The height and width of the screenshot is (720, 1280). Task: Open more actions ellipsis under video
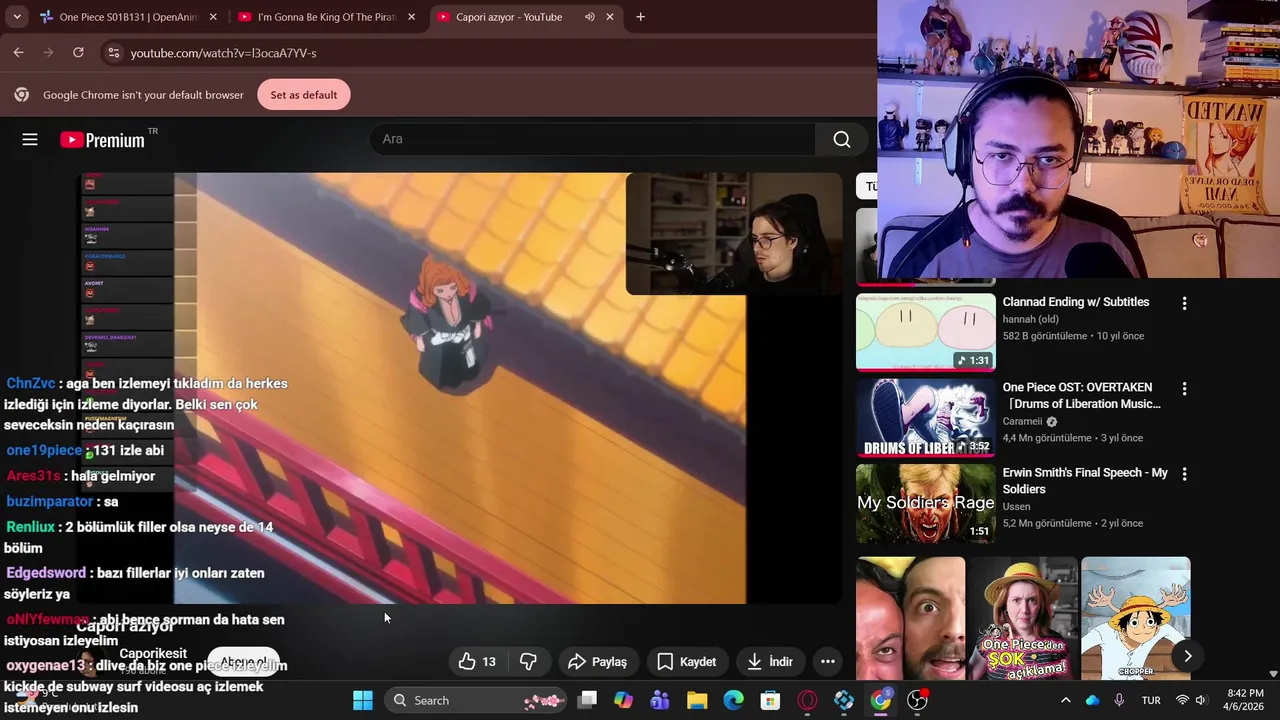tap(828, 661)
